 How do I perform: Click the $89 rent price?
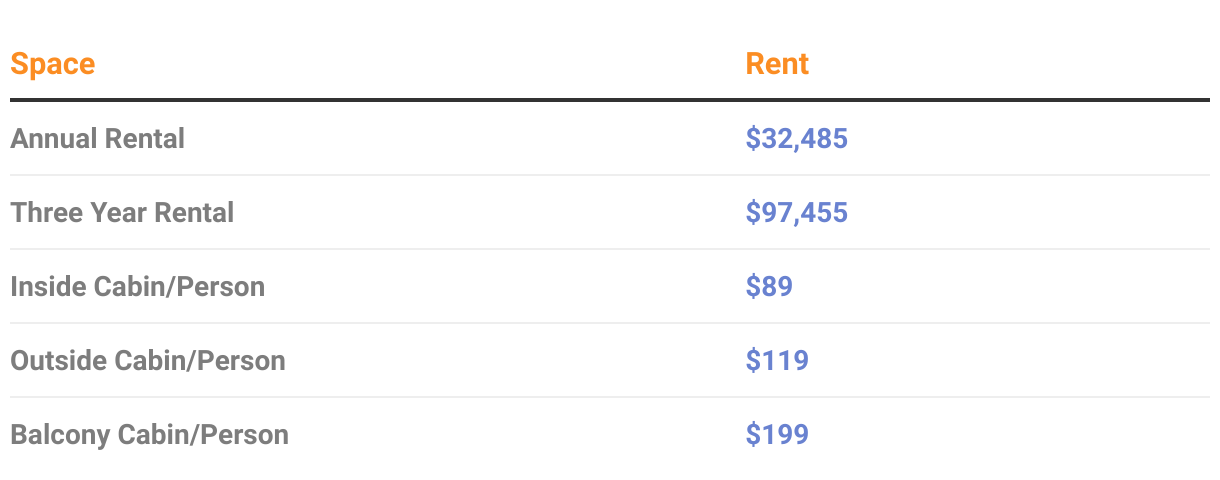point(769,286)
